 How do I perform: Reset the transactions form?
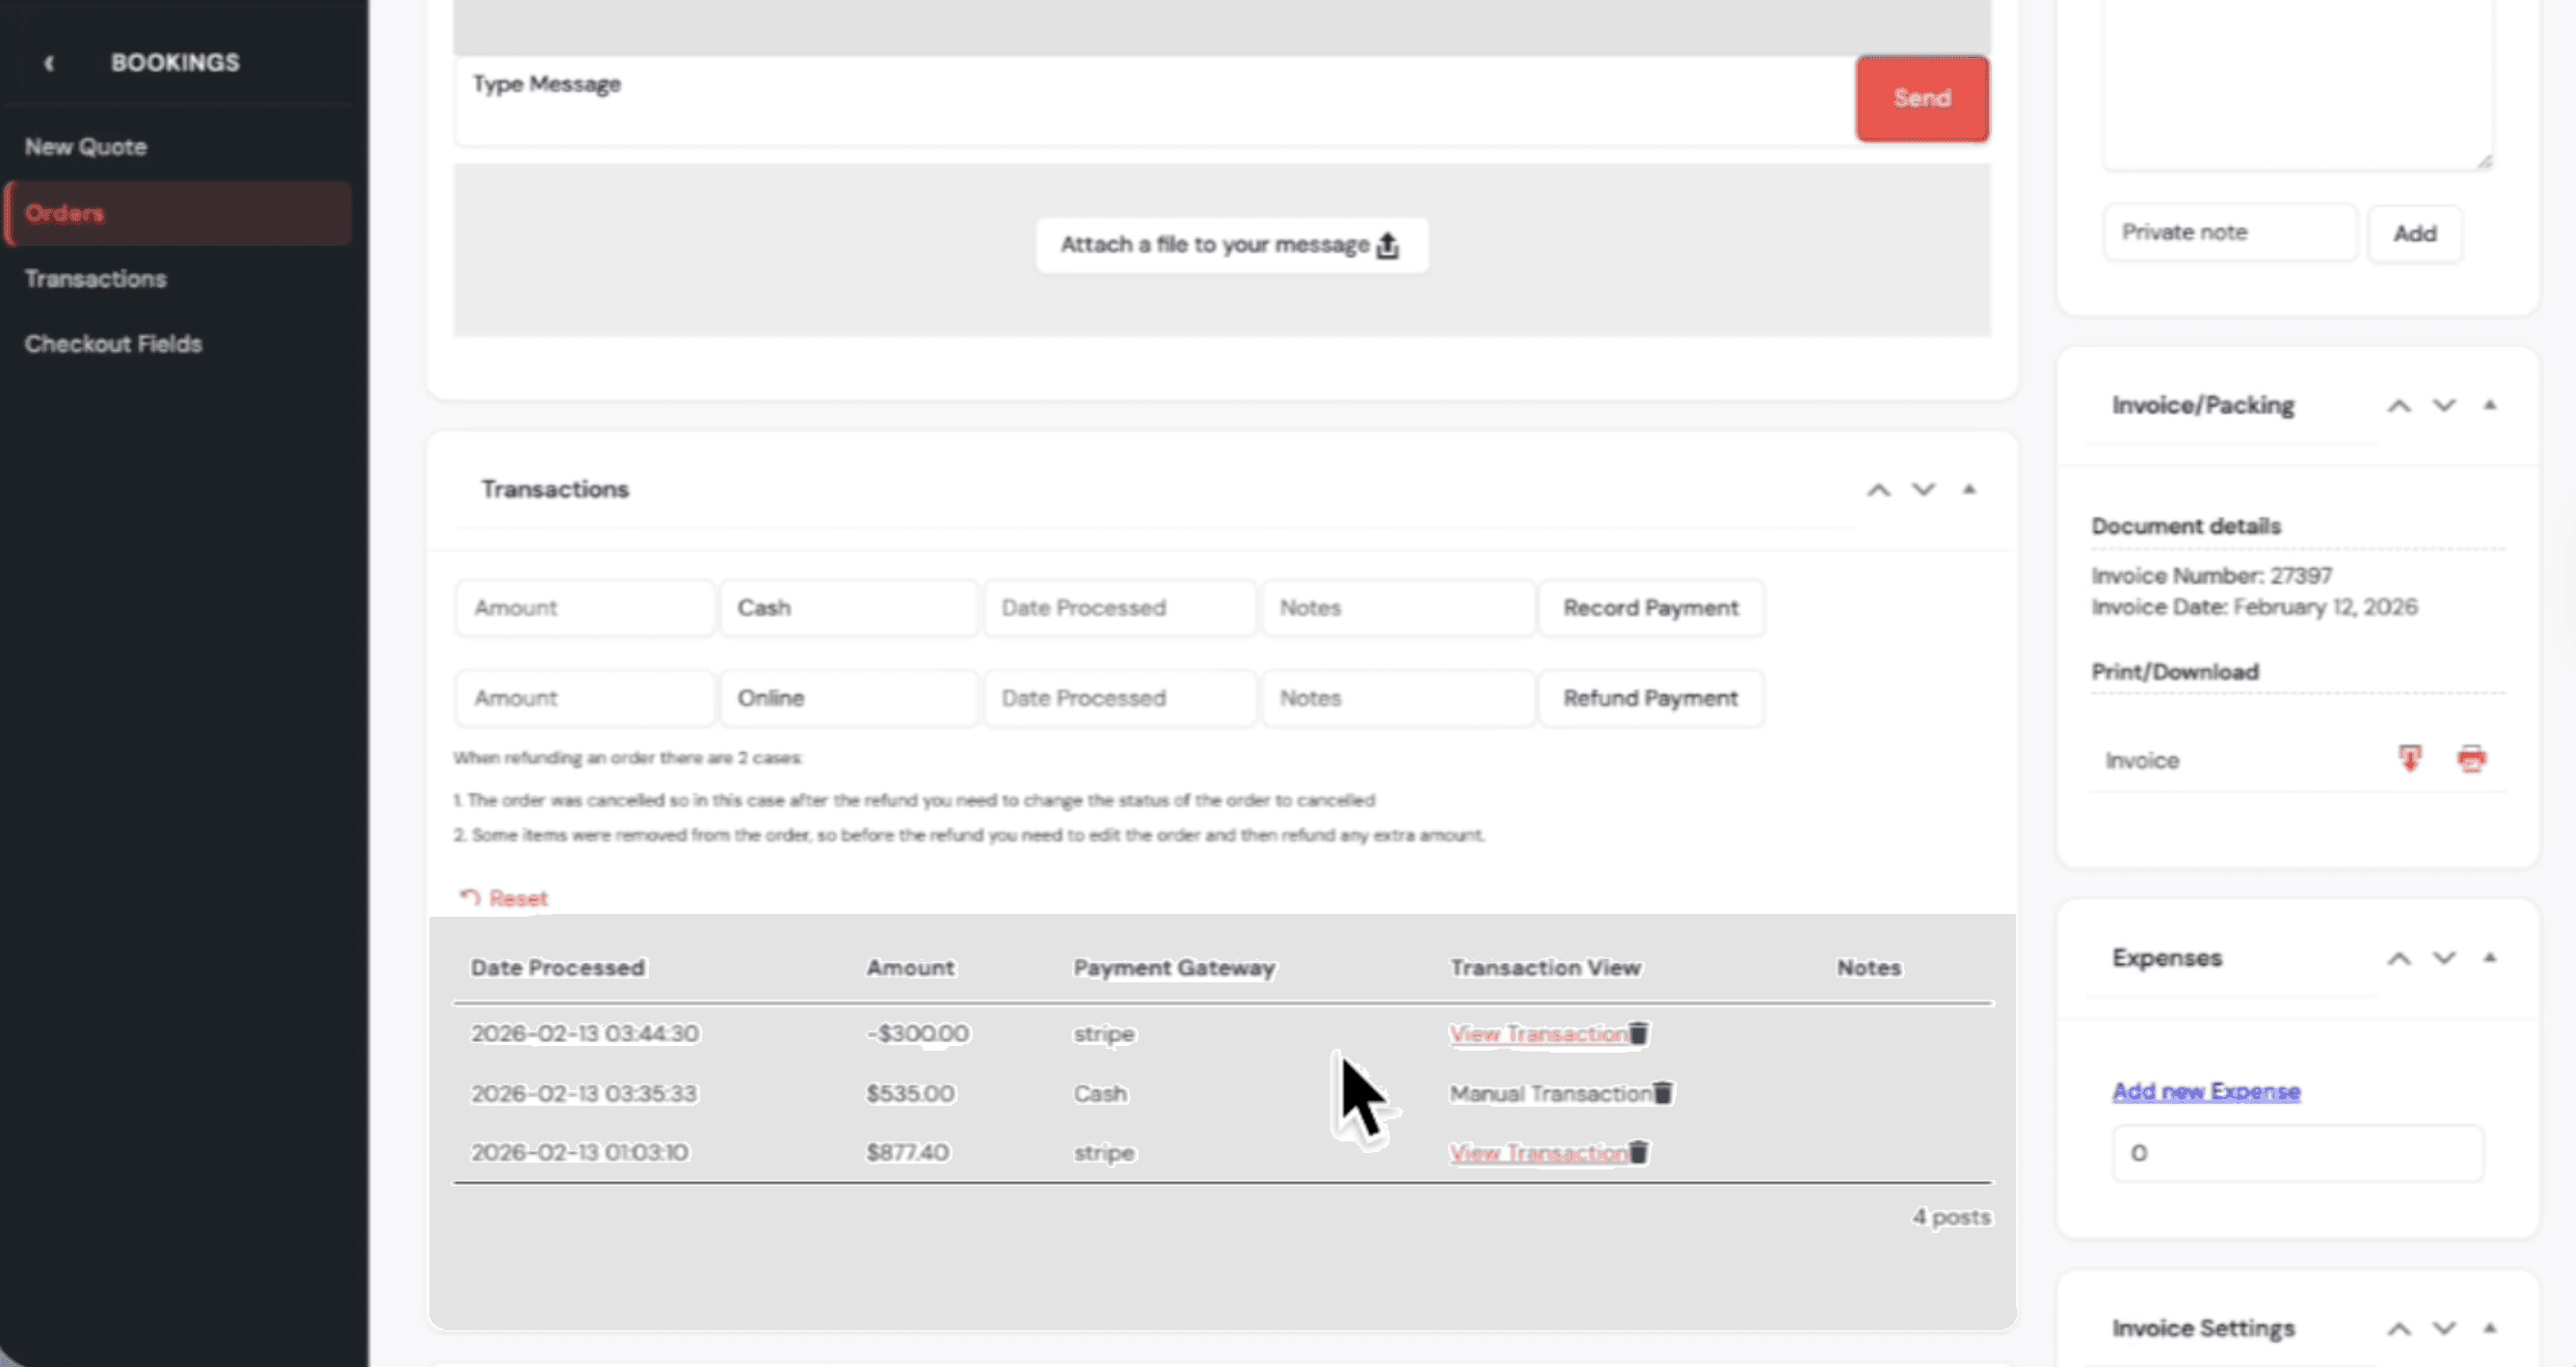click(x=504, y=898)
